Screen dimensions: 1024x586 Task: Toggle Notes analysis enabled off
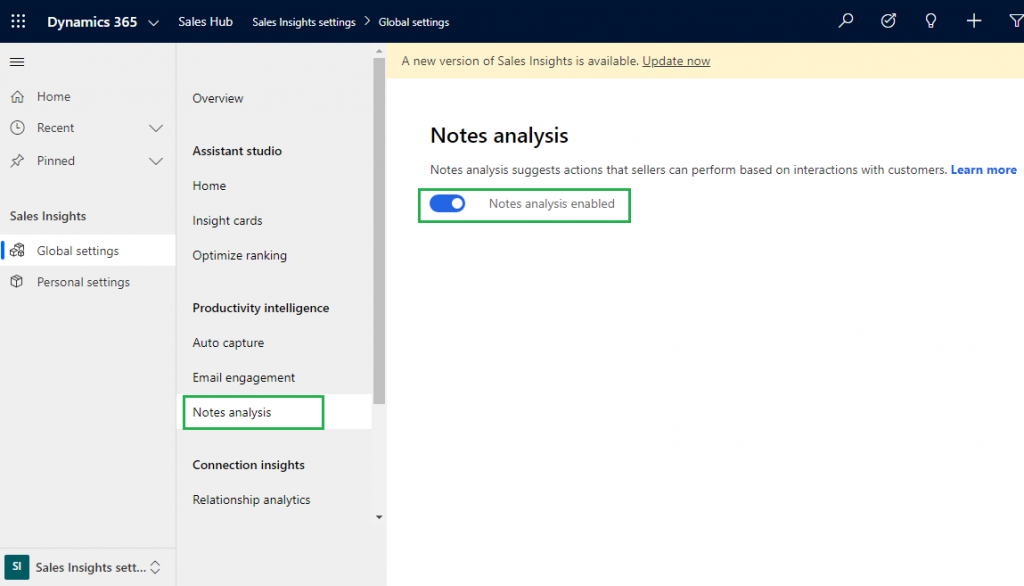(447, 202)
